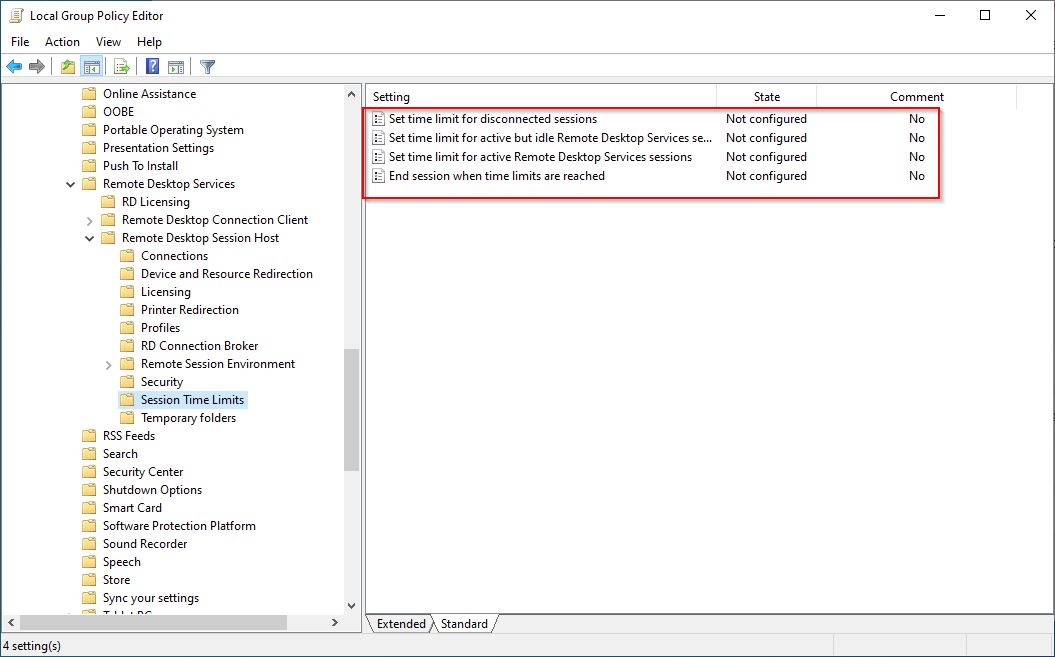The width and height of the screenshot is (1055, 657).
Task: Select the Security folder in the tree
Action: 161,382
